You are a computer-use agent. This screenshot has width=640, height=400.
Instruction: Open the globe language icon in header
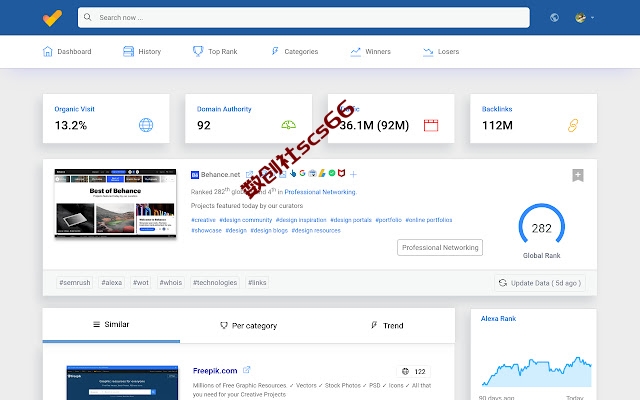[x=554, y=18]
